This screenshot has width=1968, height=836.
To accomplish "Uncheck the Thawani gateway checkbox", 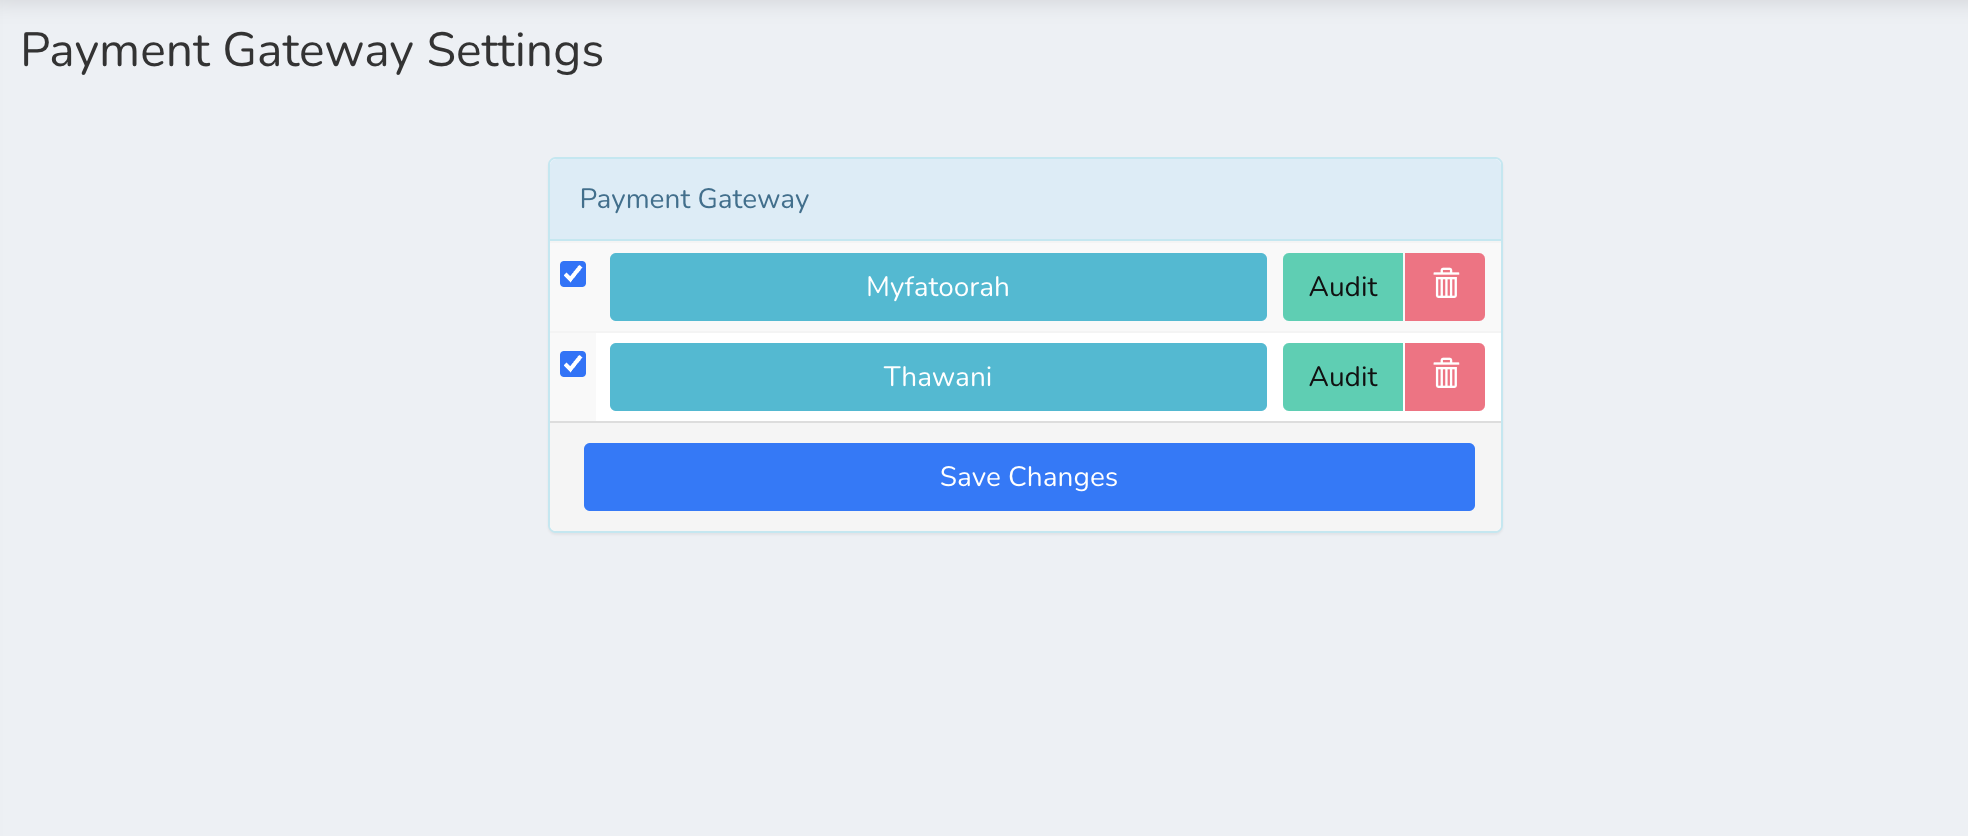I will click(573, 364).
